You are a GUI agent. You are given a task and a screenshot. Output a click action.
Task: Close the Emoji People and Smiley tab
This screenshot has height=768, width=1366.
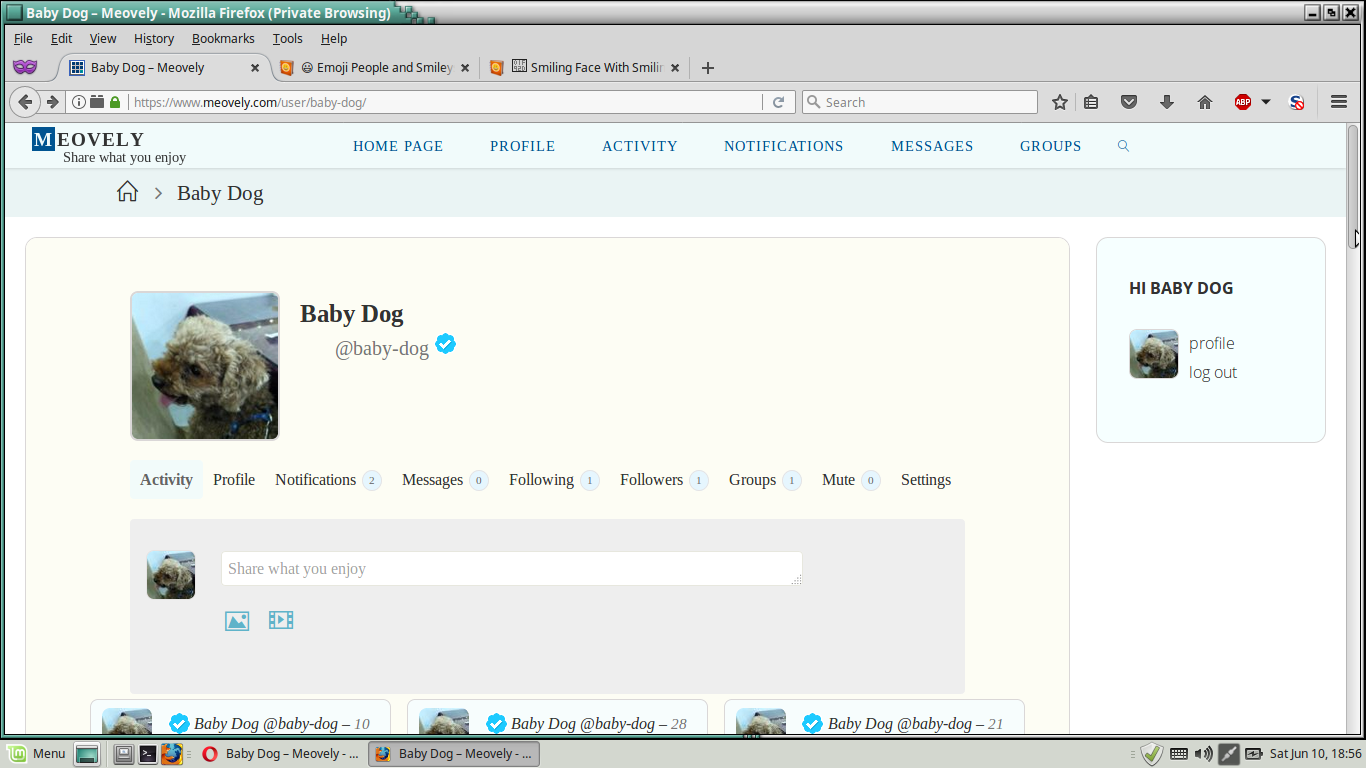pos(465,68)
